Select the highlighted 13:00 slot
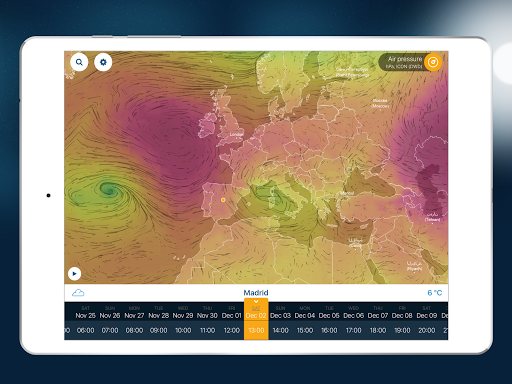Viewport: 512px width, 384px height. tap(256, 330)
